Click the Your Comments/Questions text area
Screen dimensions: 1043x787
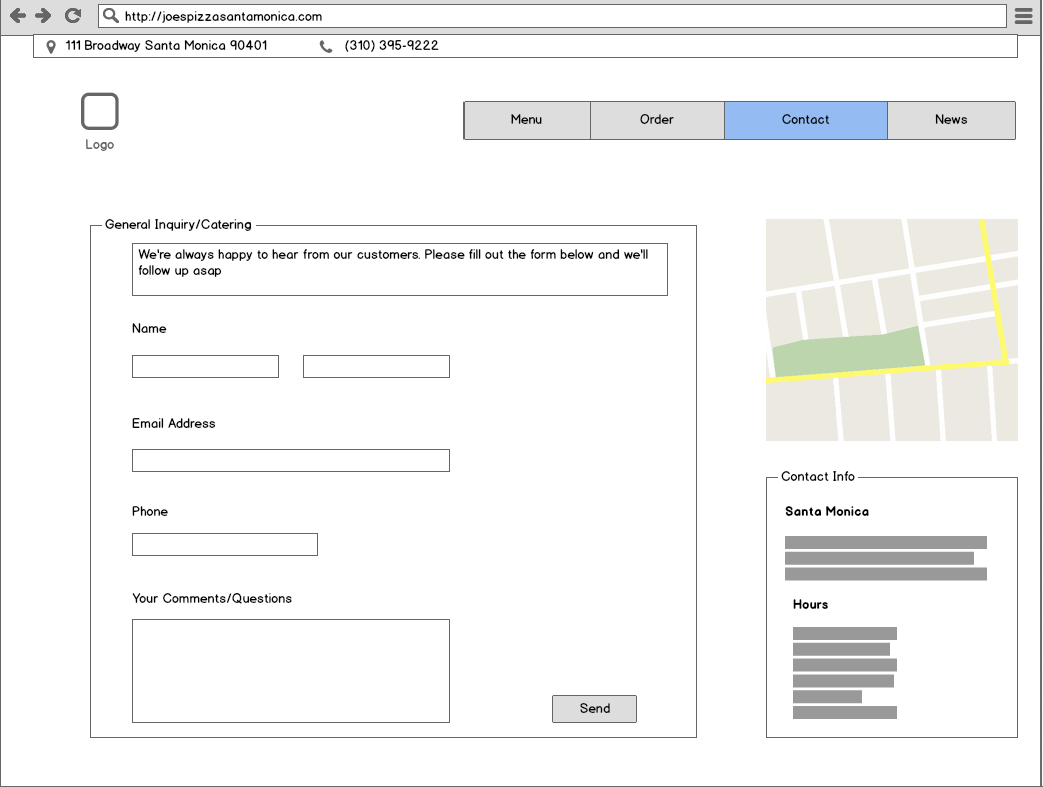tap(290, 670)
